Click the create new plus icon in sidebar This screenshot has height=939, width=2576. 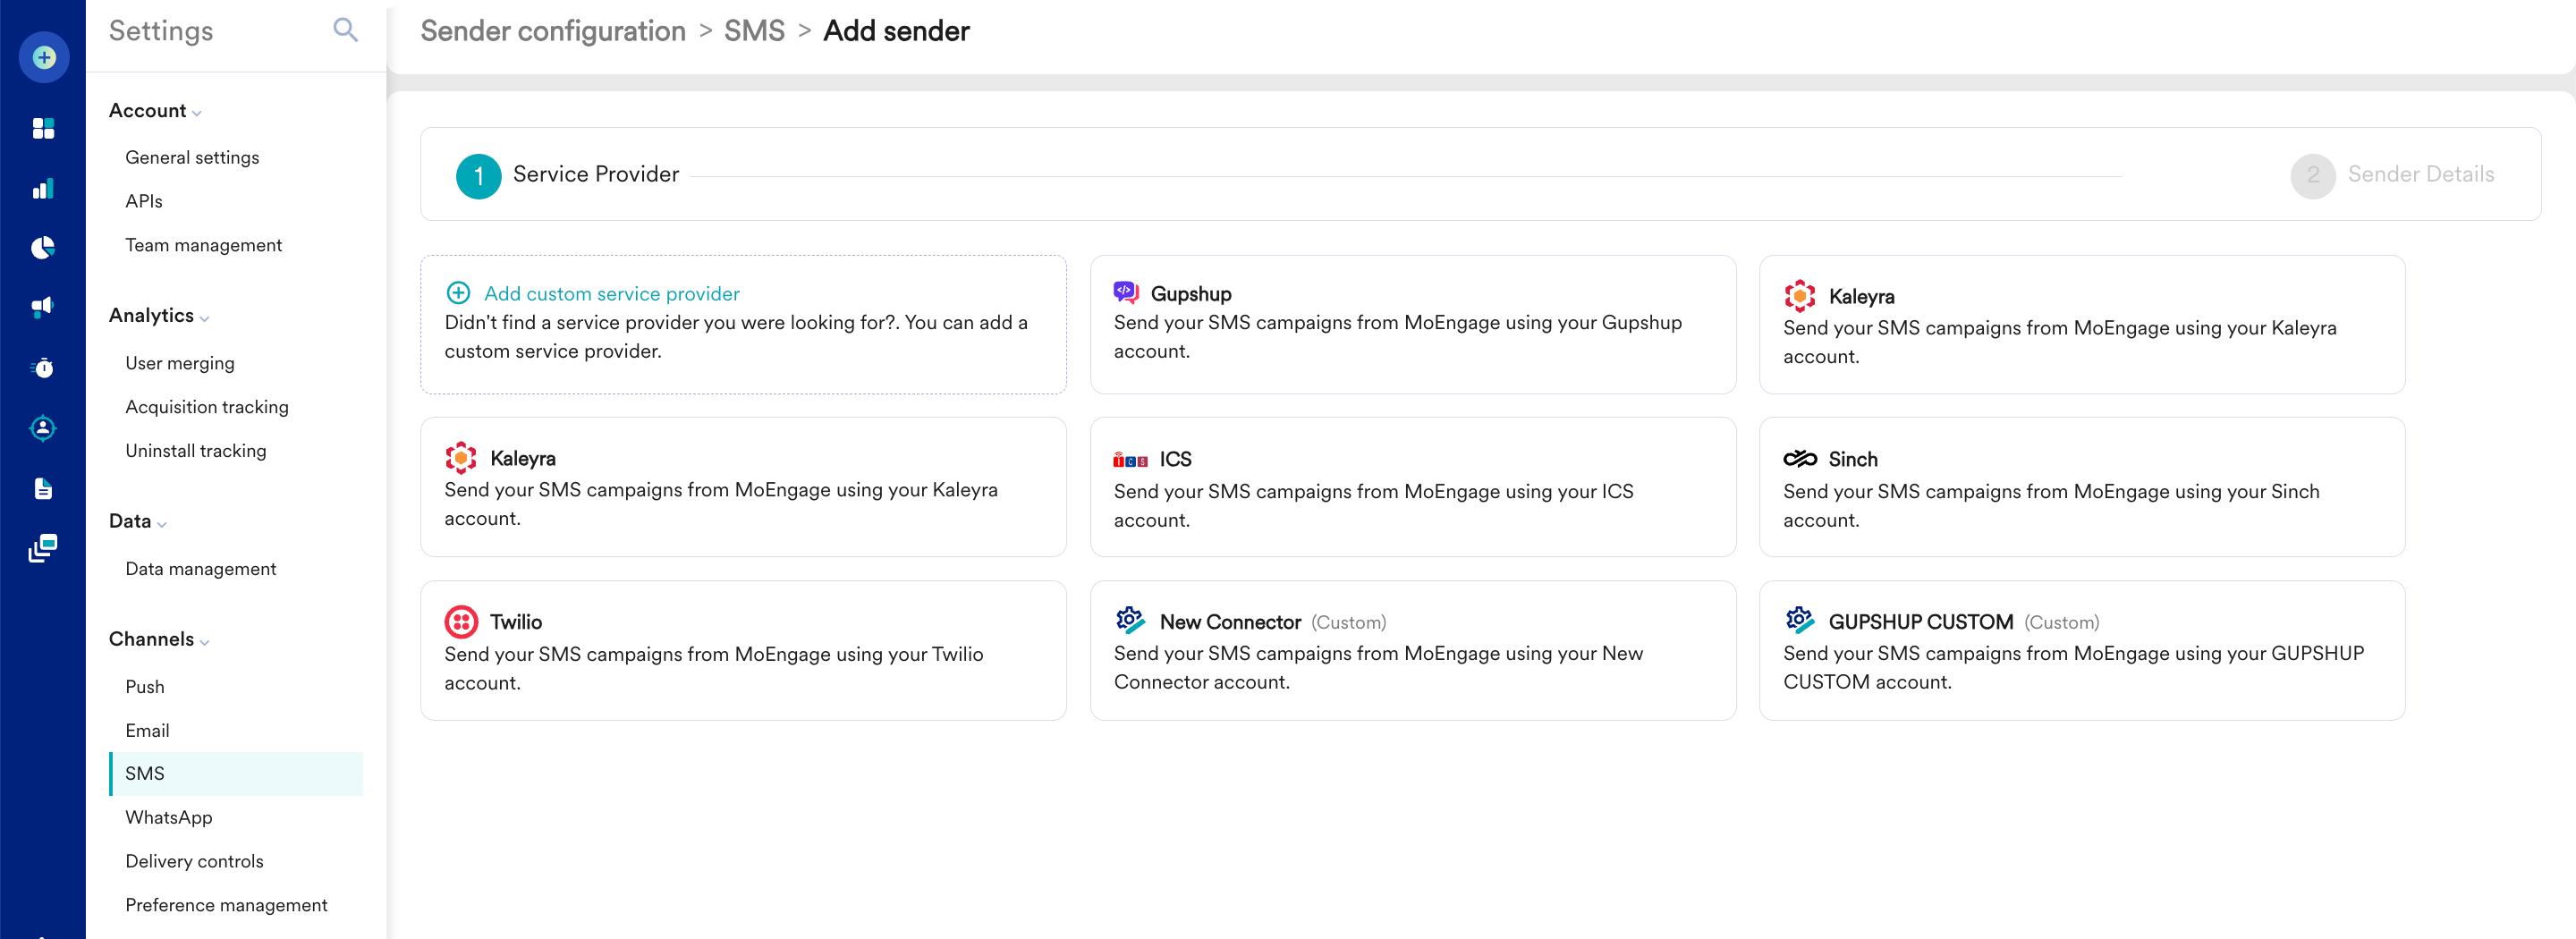pyautogui.click(x=43, y=57)
